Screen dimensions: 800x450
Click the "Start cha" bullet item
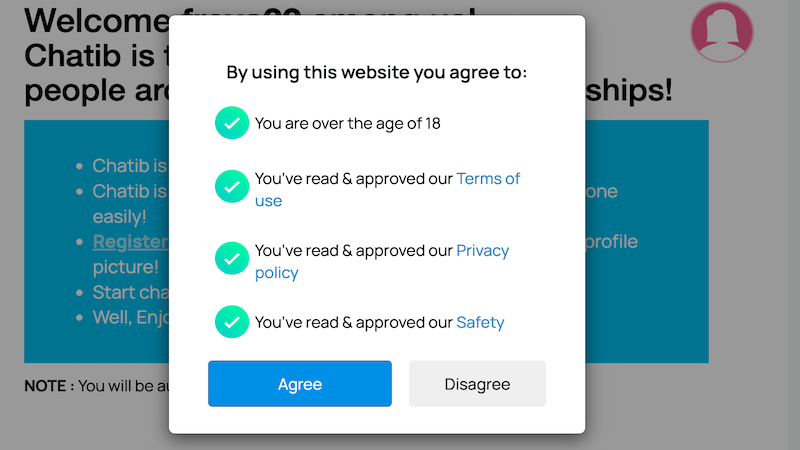click(130, 293)
